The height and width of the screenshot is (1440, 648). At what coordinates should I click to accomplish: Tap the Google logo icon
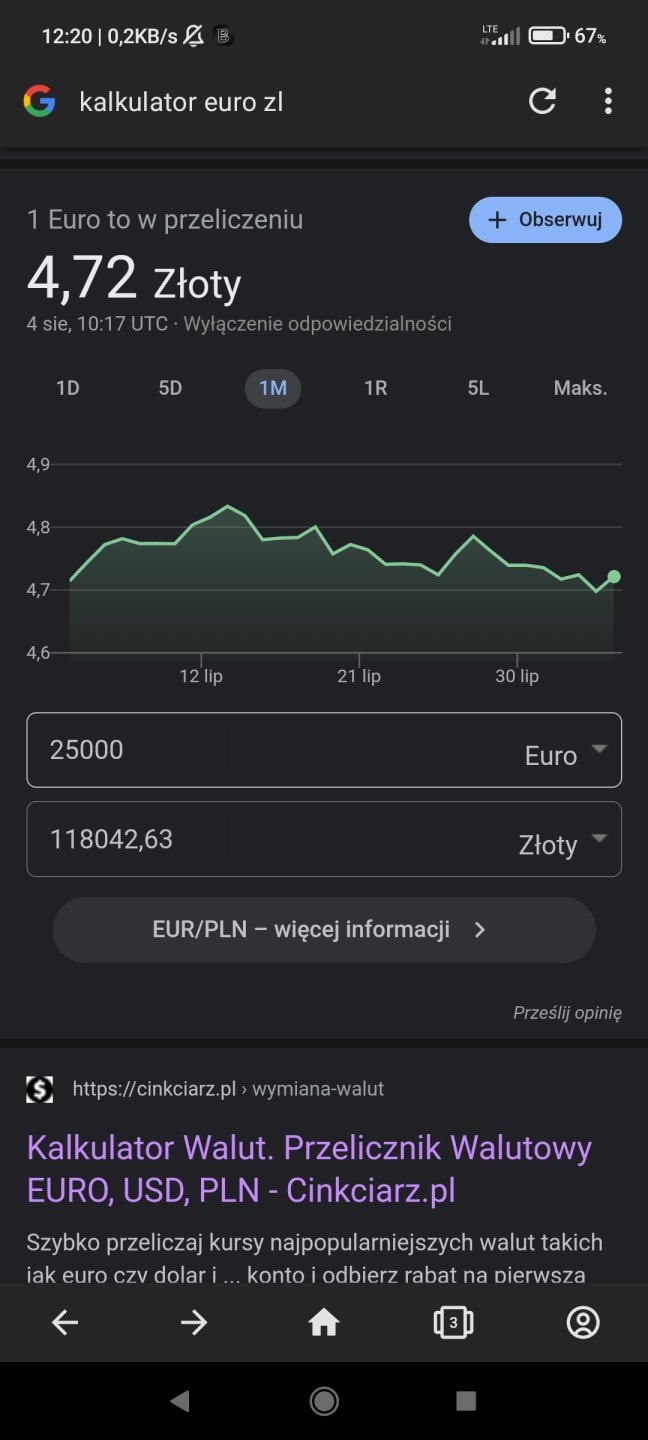click(x=39, y=101)
